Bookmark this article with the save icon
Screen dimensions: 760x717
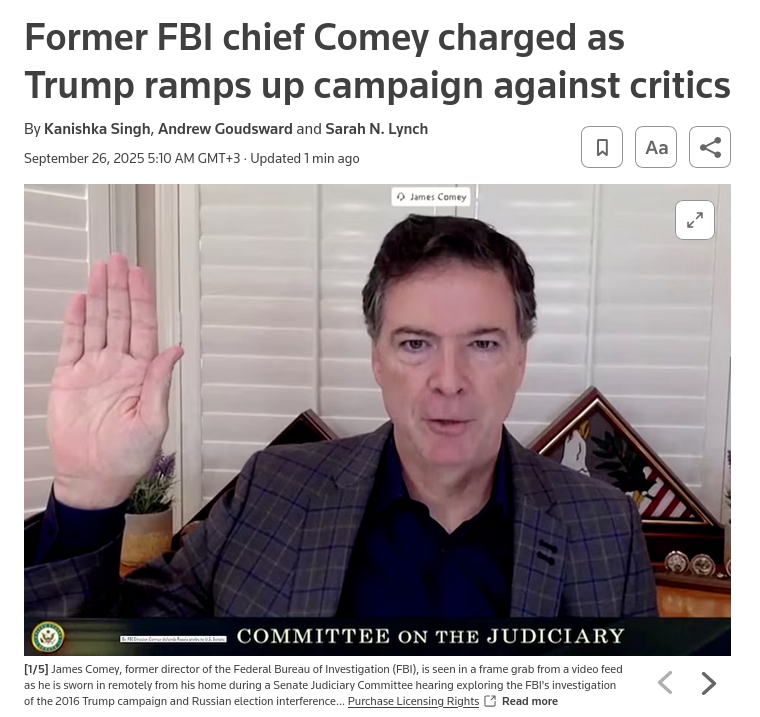click(602, 147)
